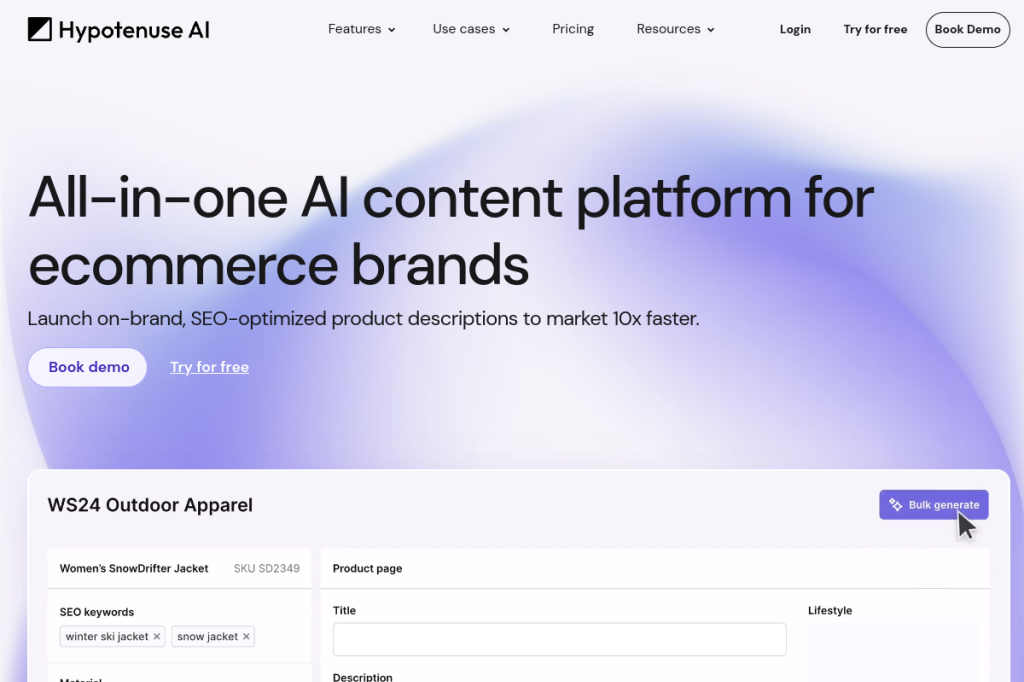Click the chevron beside Resources
1024x682 pixels.
(x=711, y=30)
